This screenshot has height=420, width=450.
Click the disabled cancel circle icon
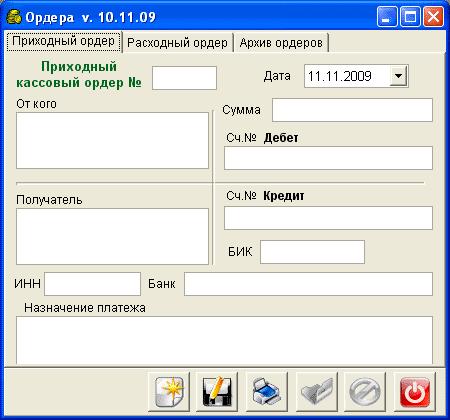(x=365, y=392)
